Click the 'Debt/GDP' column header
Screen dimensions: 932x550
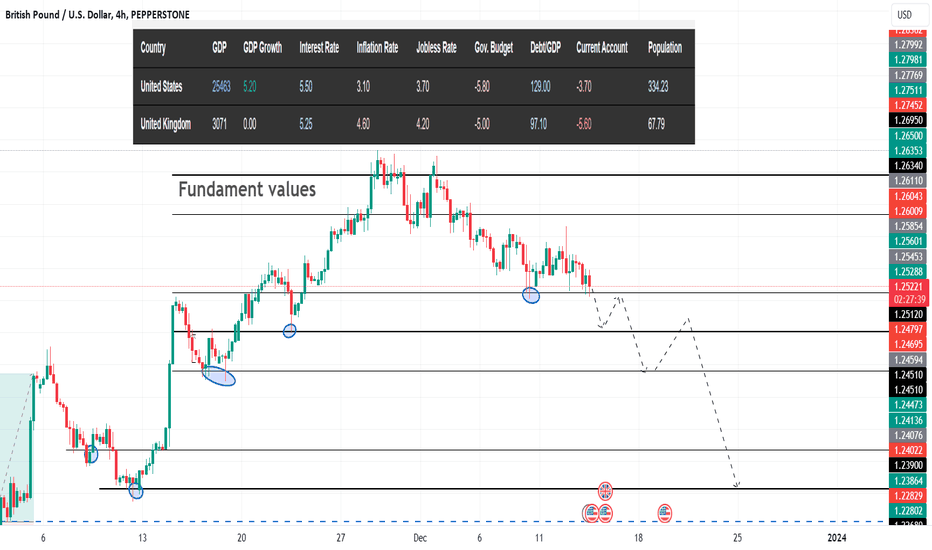(545, 48)
